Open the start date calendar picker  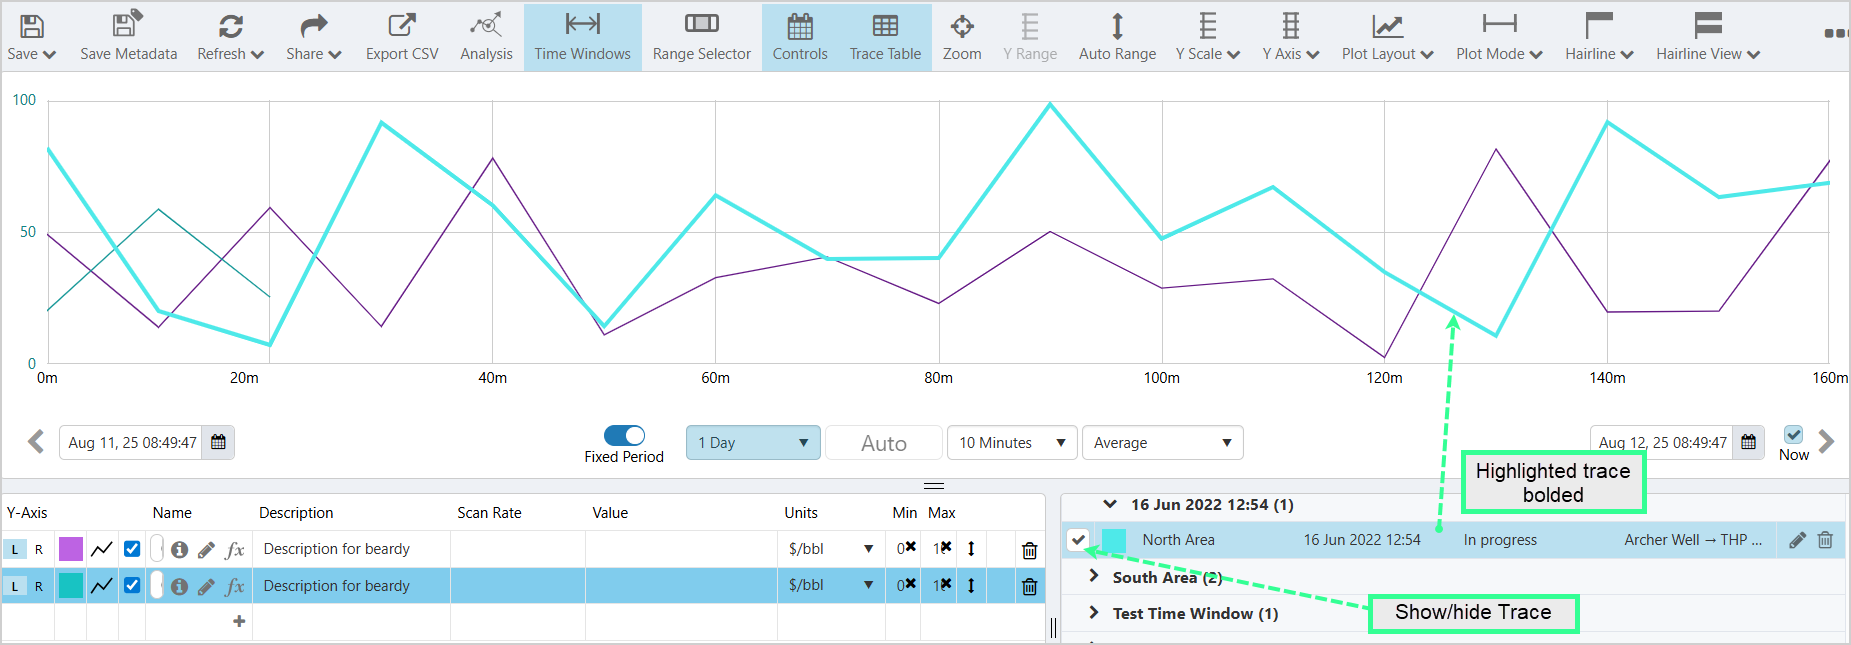click(218, 442)
